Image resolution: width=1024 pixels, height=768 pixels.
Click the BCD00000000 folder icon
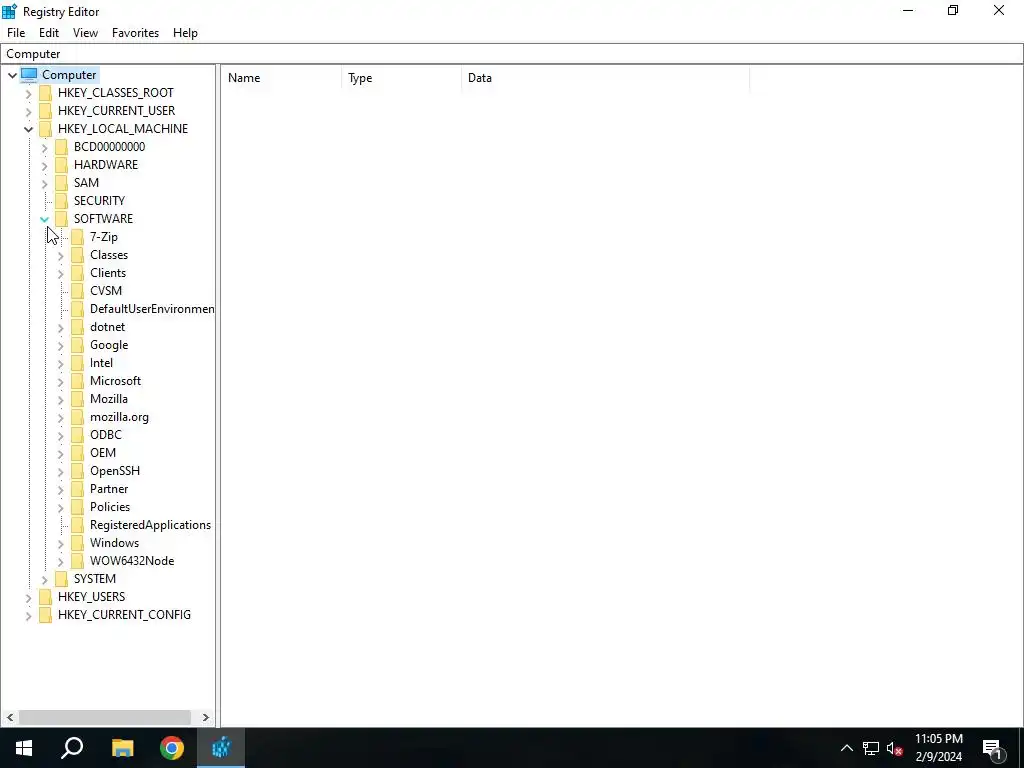tap(61, 147)
